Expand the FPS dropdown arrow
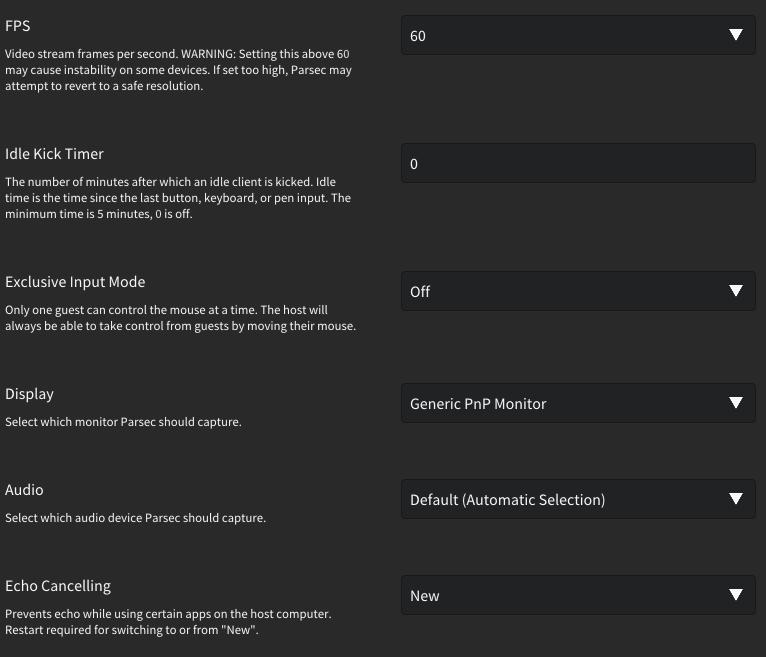 point(736,35)
